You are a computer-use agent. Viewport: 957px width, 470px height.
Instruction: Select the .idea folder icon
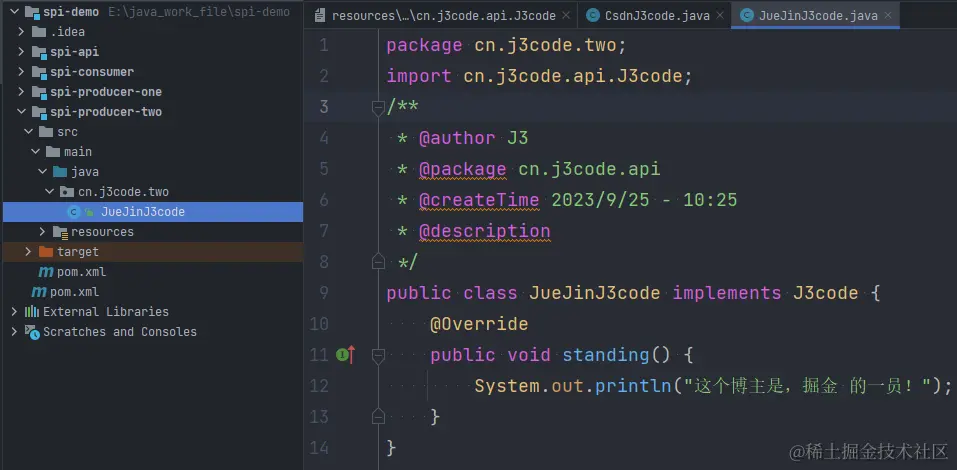(38, 32)
